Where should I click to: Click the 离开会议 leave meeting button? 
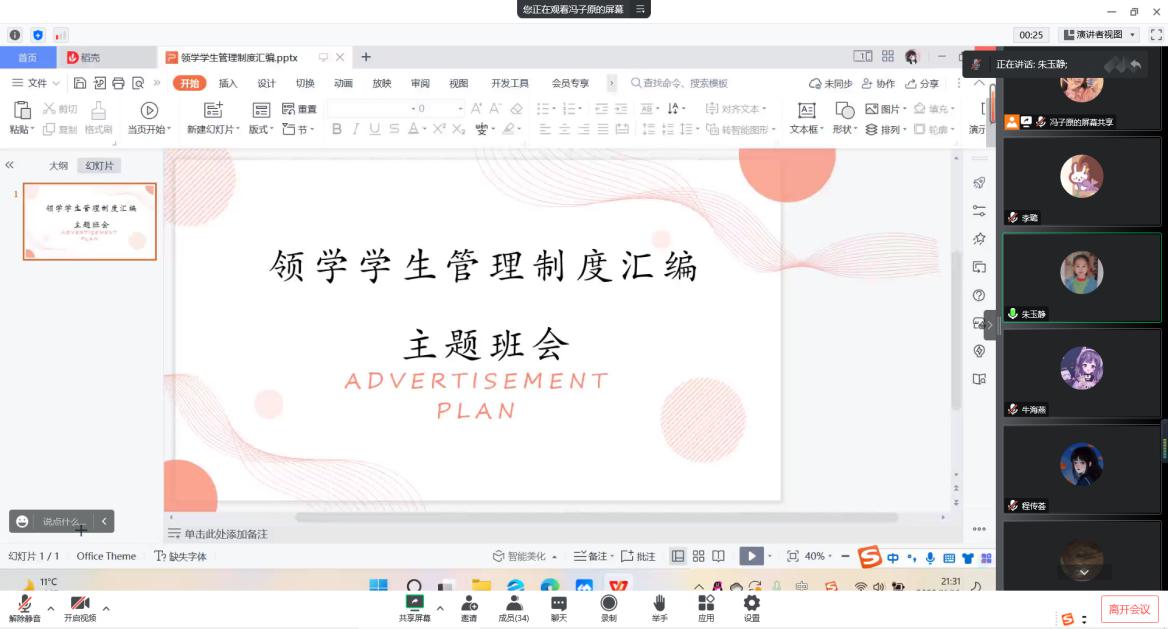[x=1130, y=609]
